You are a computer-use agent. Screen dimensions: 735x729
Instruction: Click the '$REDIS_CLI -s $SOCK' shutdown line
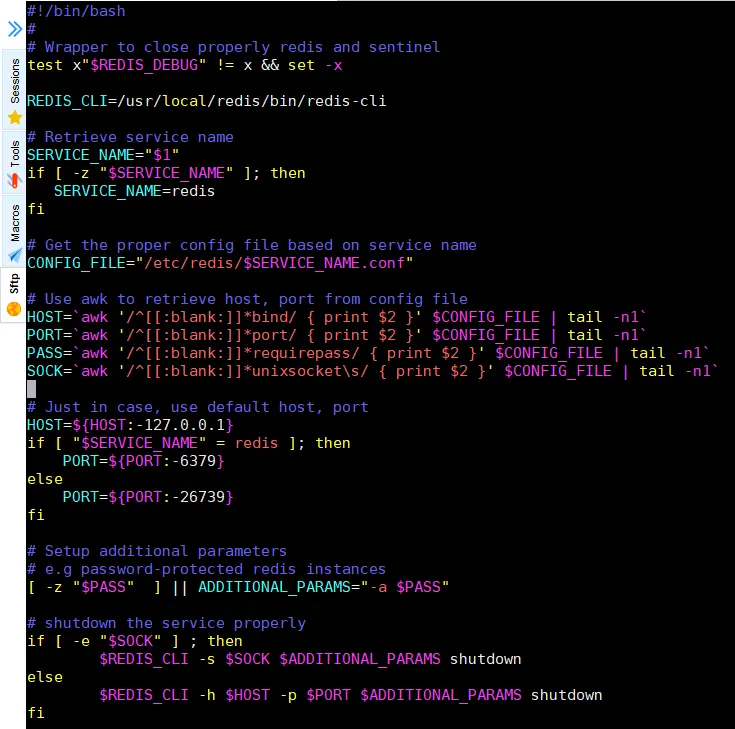click(x=310, y=659)
